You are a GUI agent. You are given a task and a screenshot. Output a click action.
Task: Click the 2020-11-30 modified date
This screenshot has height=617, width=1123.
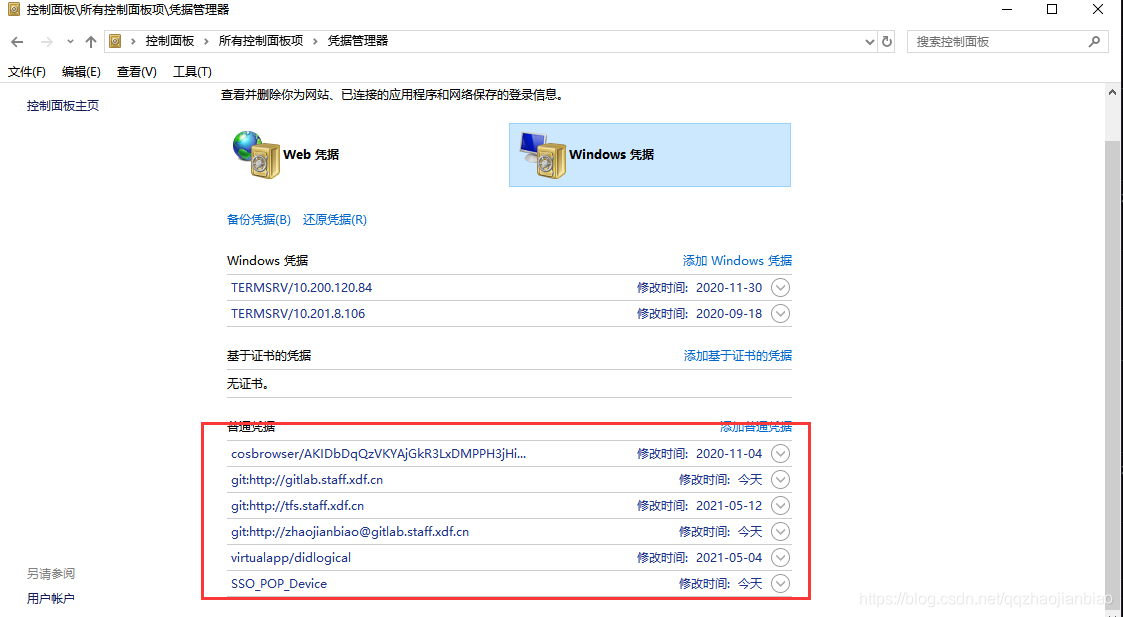pyautogui.click(x=729, y=287)
